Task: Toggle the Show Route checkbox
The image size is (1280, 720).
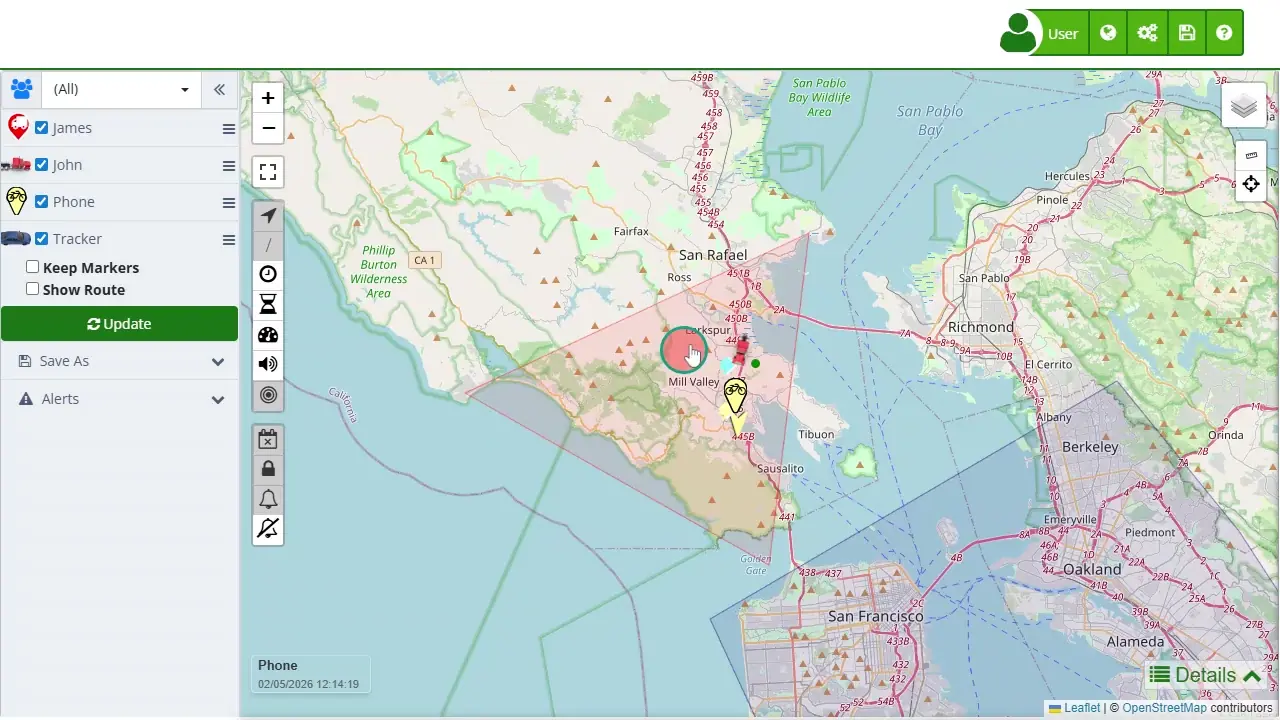Action: tap(33, 289)
